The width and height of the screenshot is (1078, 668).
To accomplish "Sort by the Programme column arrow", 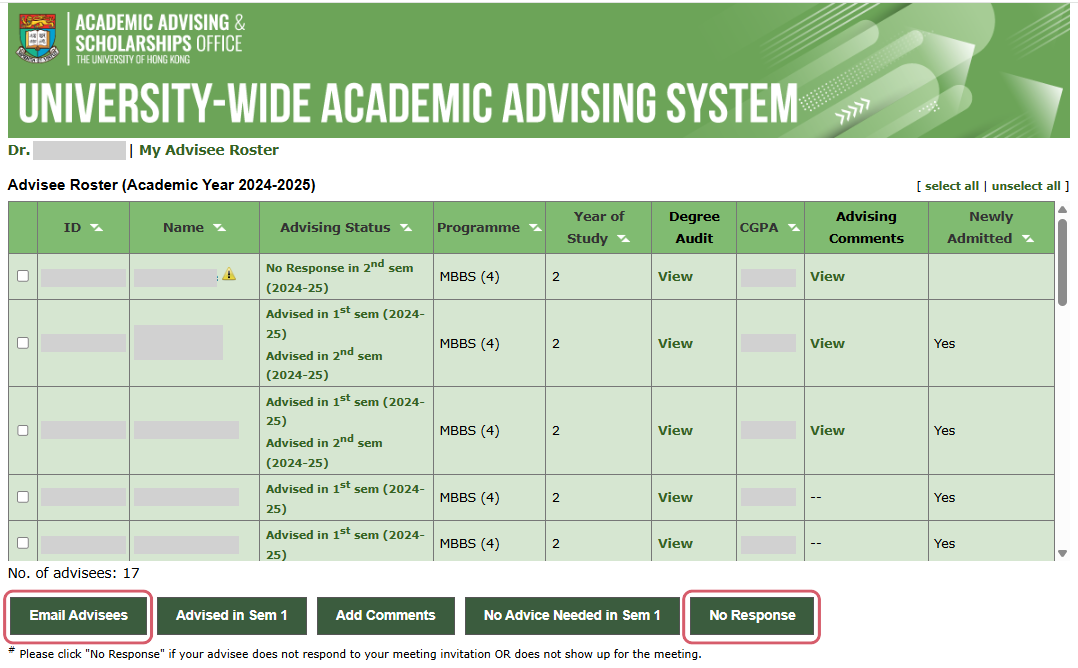I will coord(535,228).
